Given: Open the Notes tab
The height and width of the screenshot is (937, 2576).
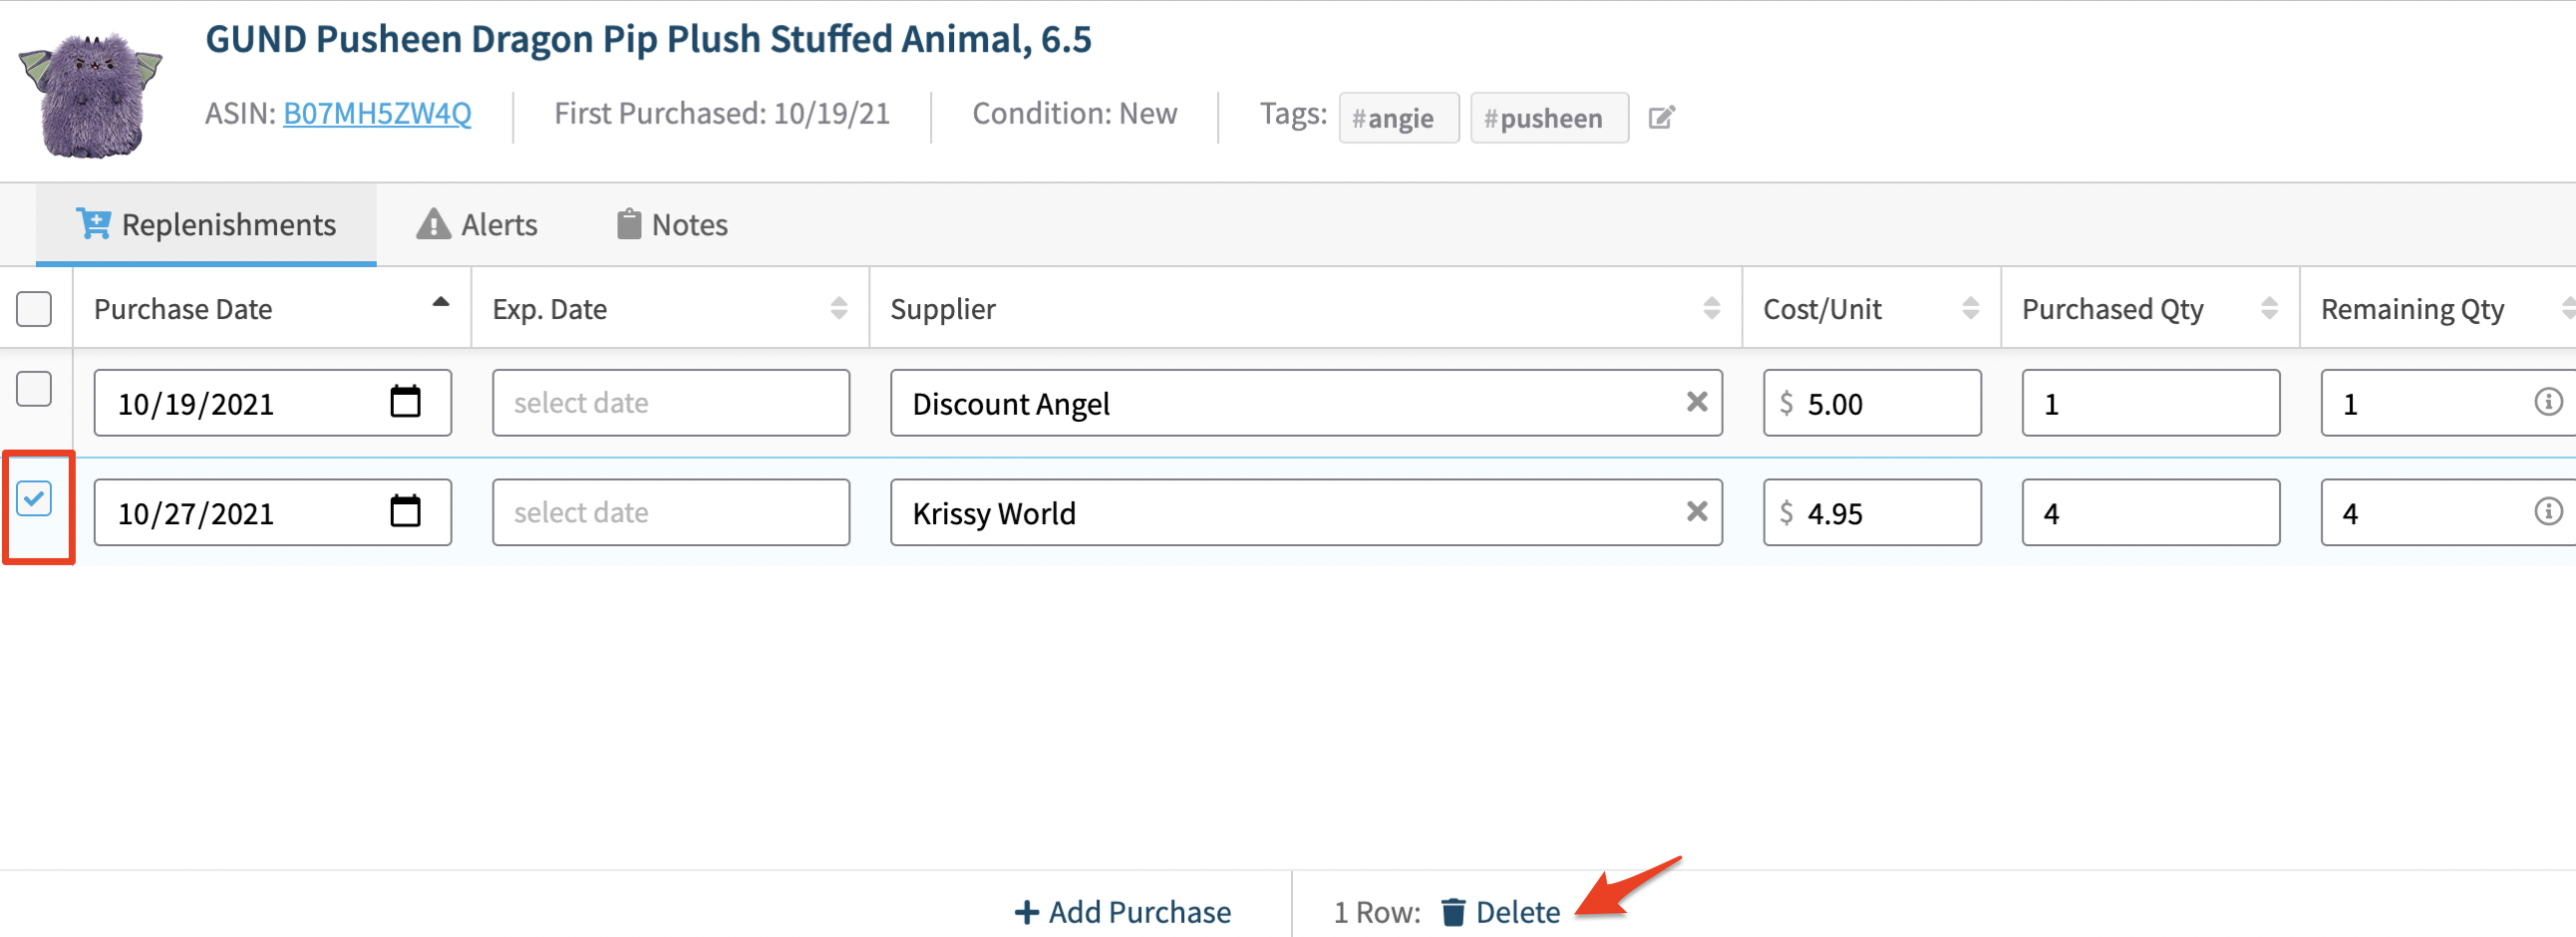Looking at the screenshot, I should (672, 225).
